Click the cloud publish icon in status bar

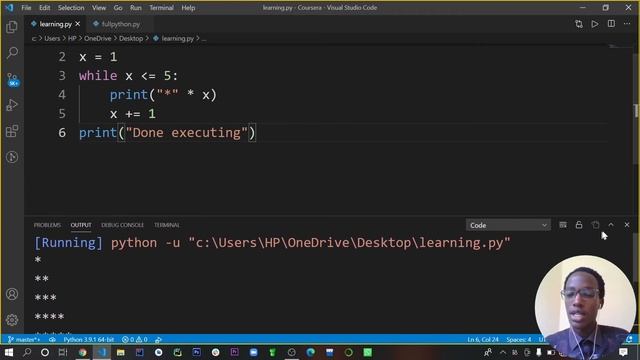click(52, 339)
